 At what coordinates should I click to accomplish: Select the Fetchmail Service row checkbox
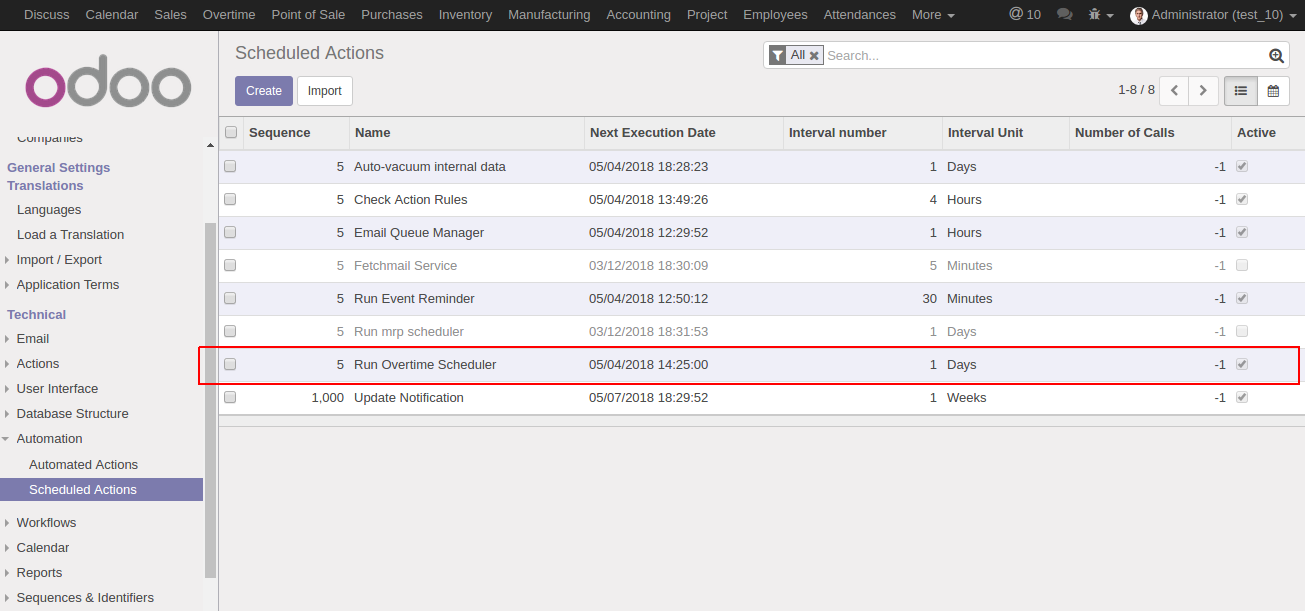pyautogui.click(x=230, y=265)
